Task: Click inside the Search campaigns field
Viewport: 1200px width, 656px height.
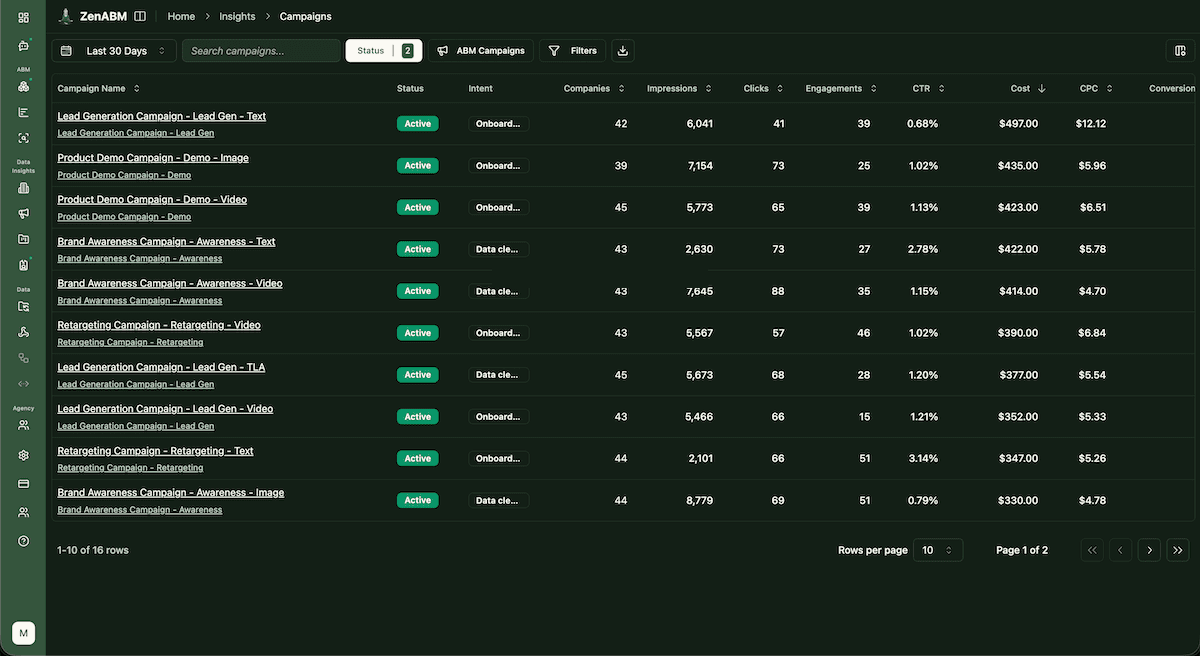Action: (x=260, y=50)
